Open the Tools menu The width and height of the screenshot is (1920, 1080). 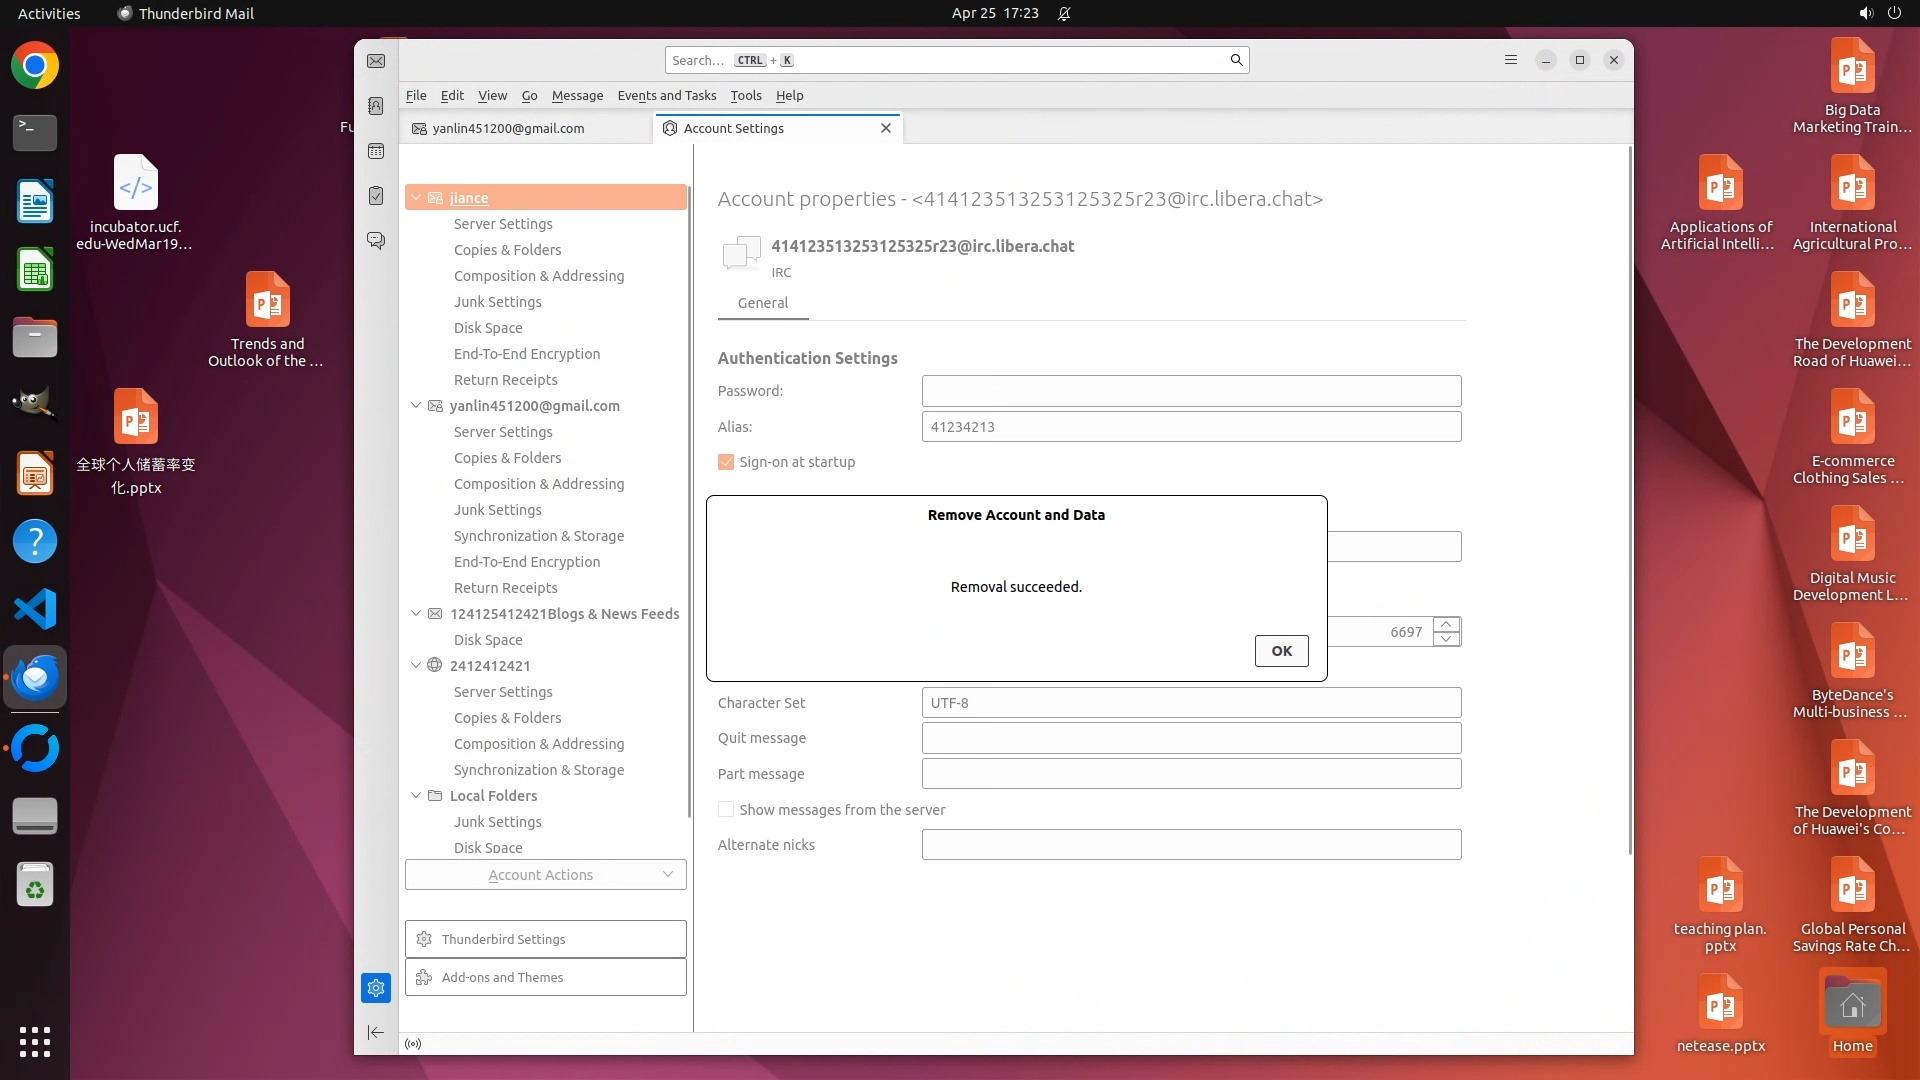[x=745, y=96]
